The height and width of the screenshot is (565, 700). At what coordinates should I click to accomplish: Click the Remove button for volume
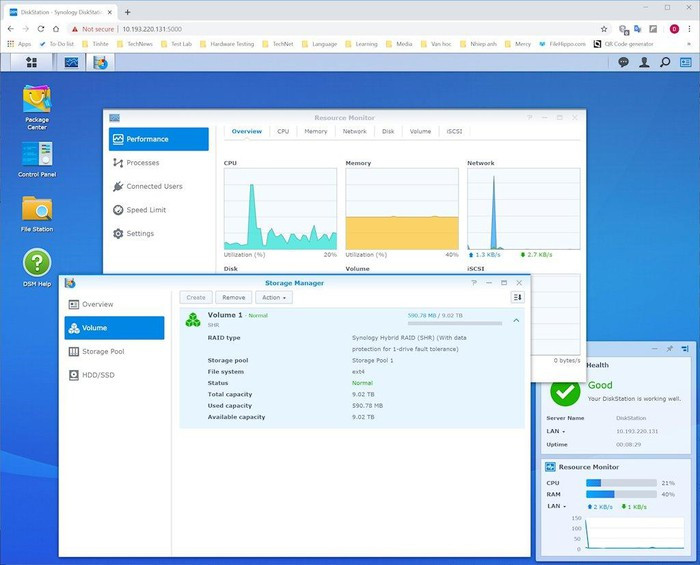point(234,297)
